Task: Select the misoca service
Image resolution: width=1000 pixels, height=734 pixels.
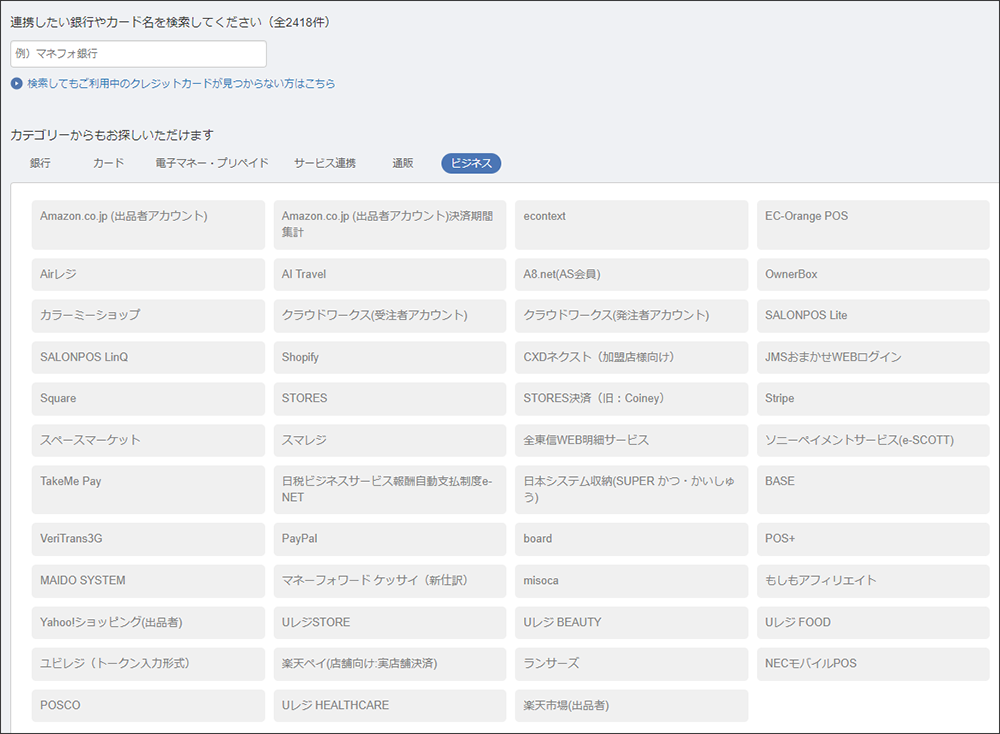Action: point(631,581)
